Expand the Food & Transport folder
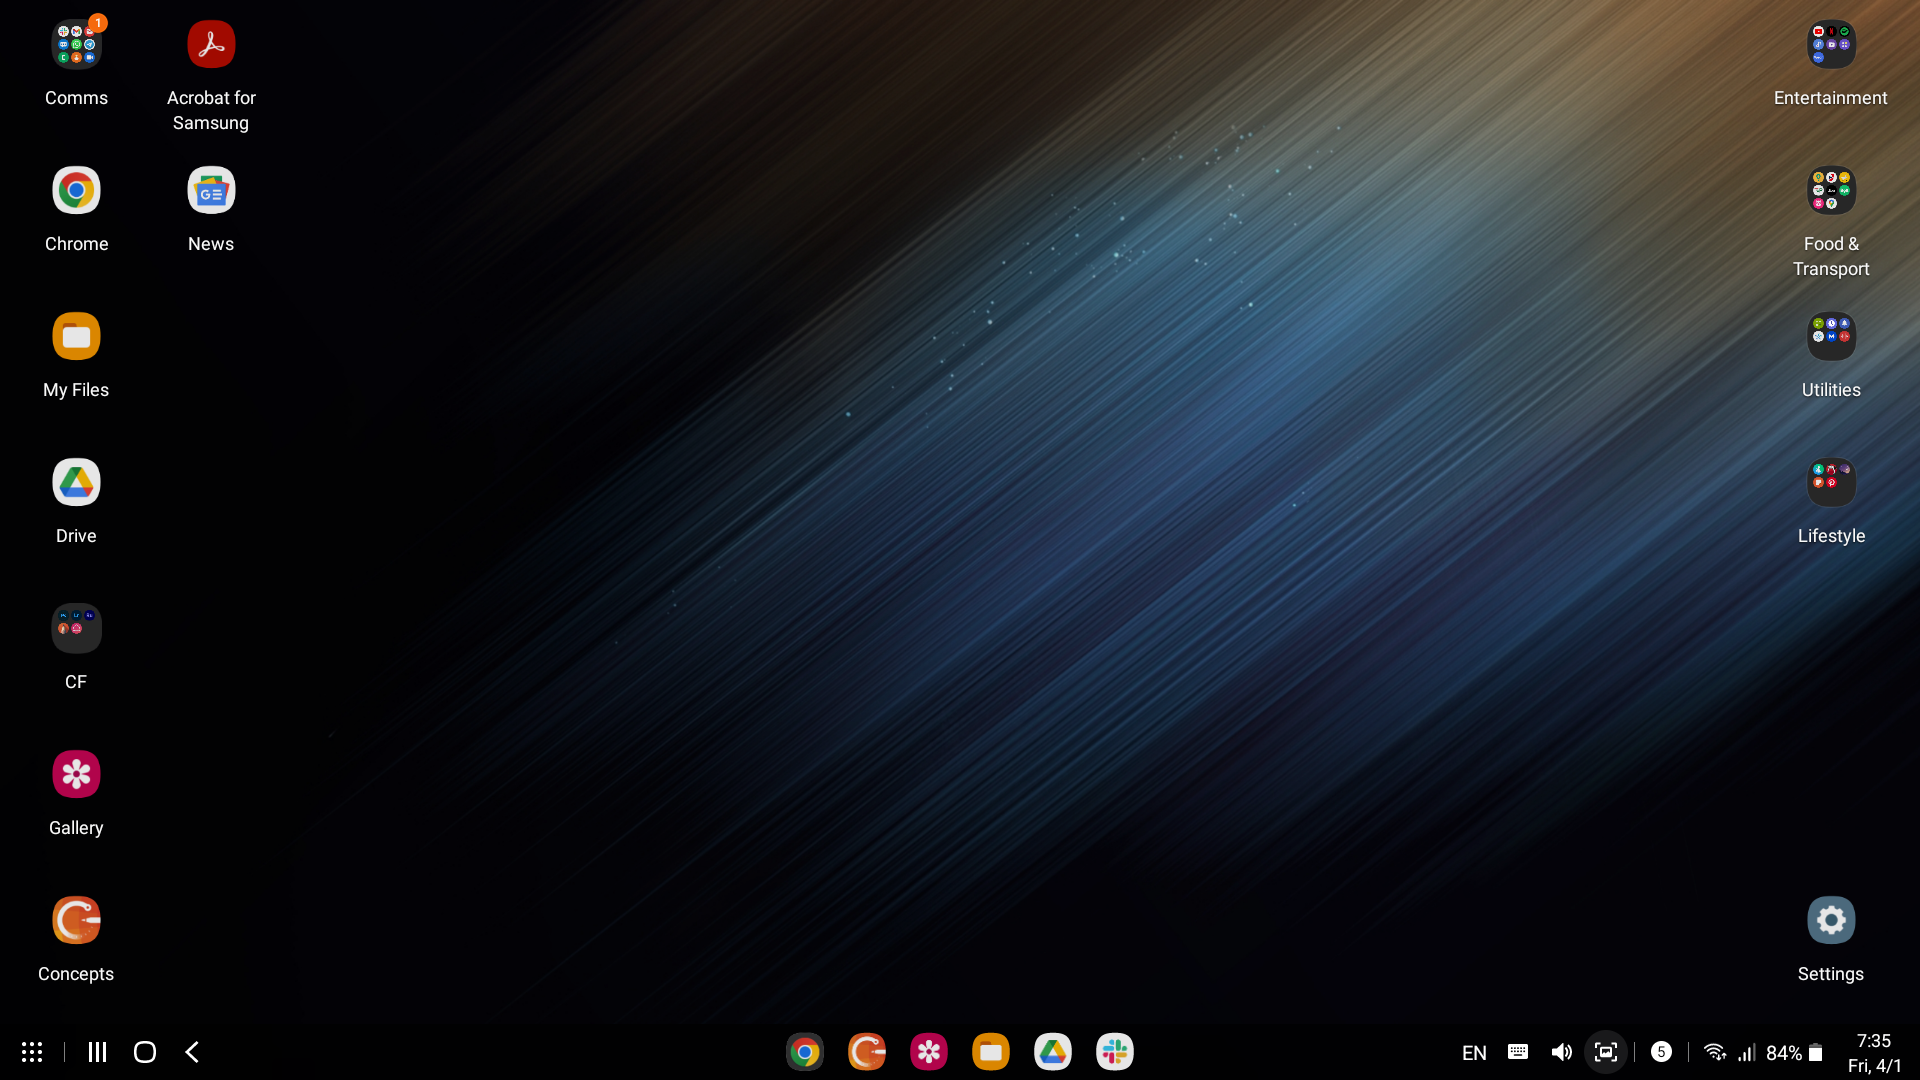Image resolution: width=1920 pixels, height=1080 pixels. (1831, 191)
